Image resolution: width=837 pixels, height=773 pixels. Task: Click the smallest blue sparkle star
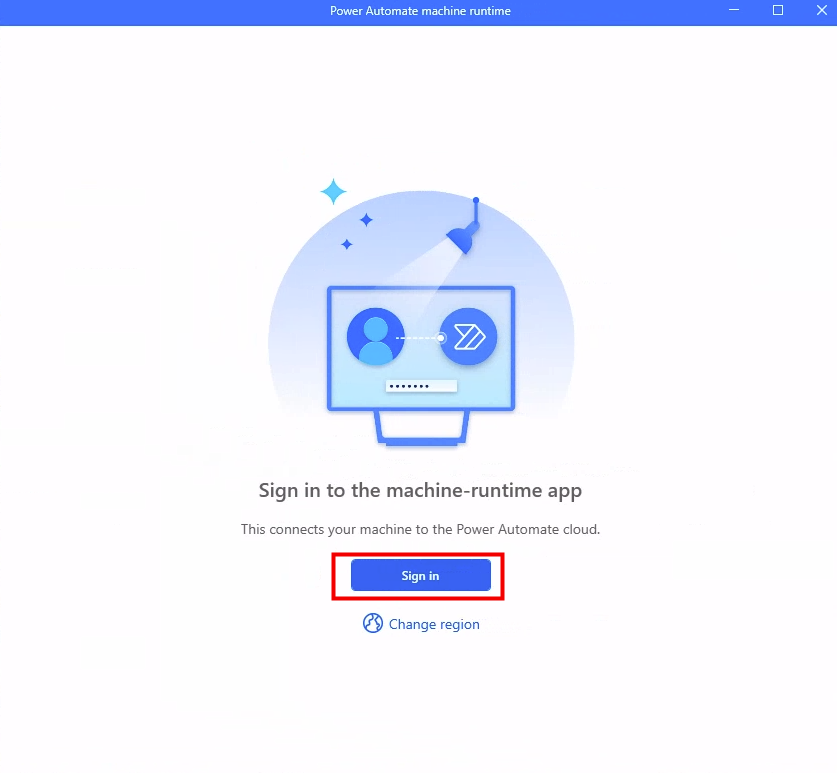tap(347, 244)
